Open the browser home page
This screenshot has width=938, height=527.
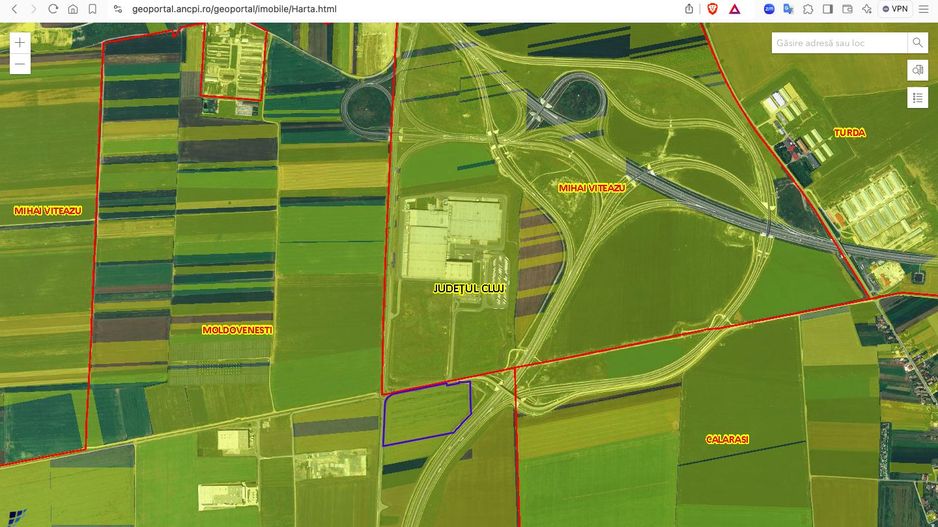73,9
